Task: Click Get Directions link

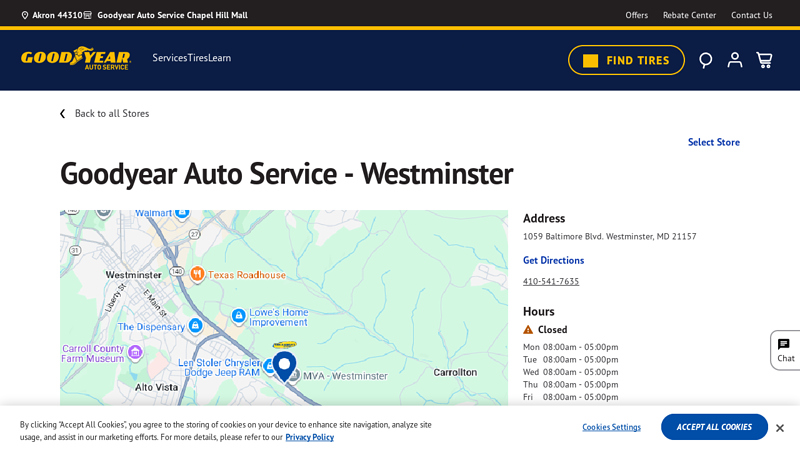Action: [x=554, y=260]
